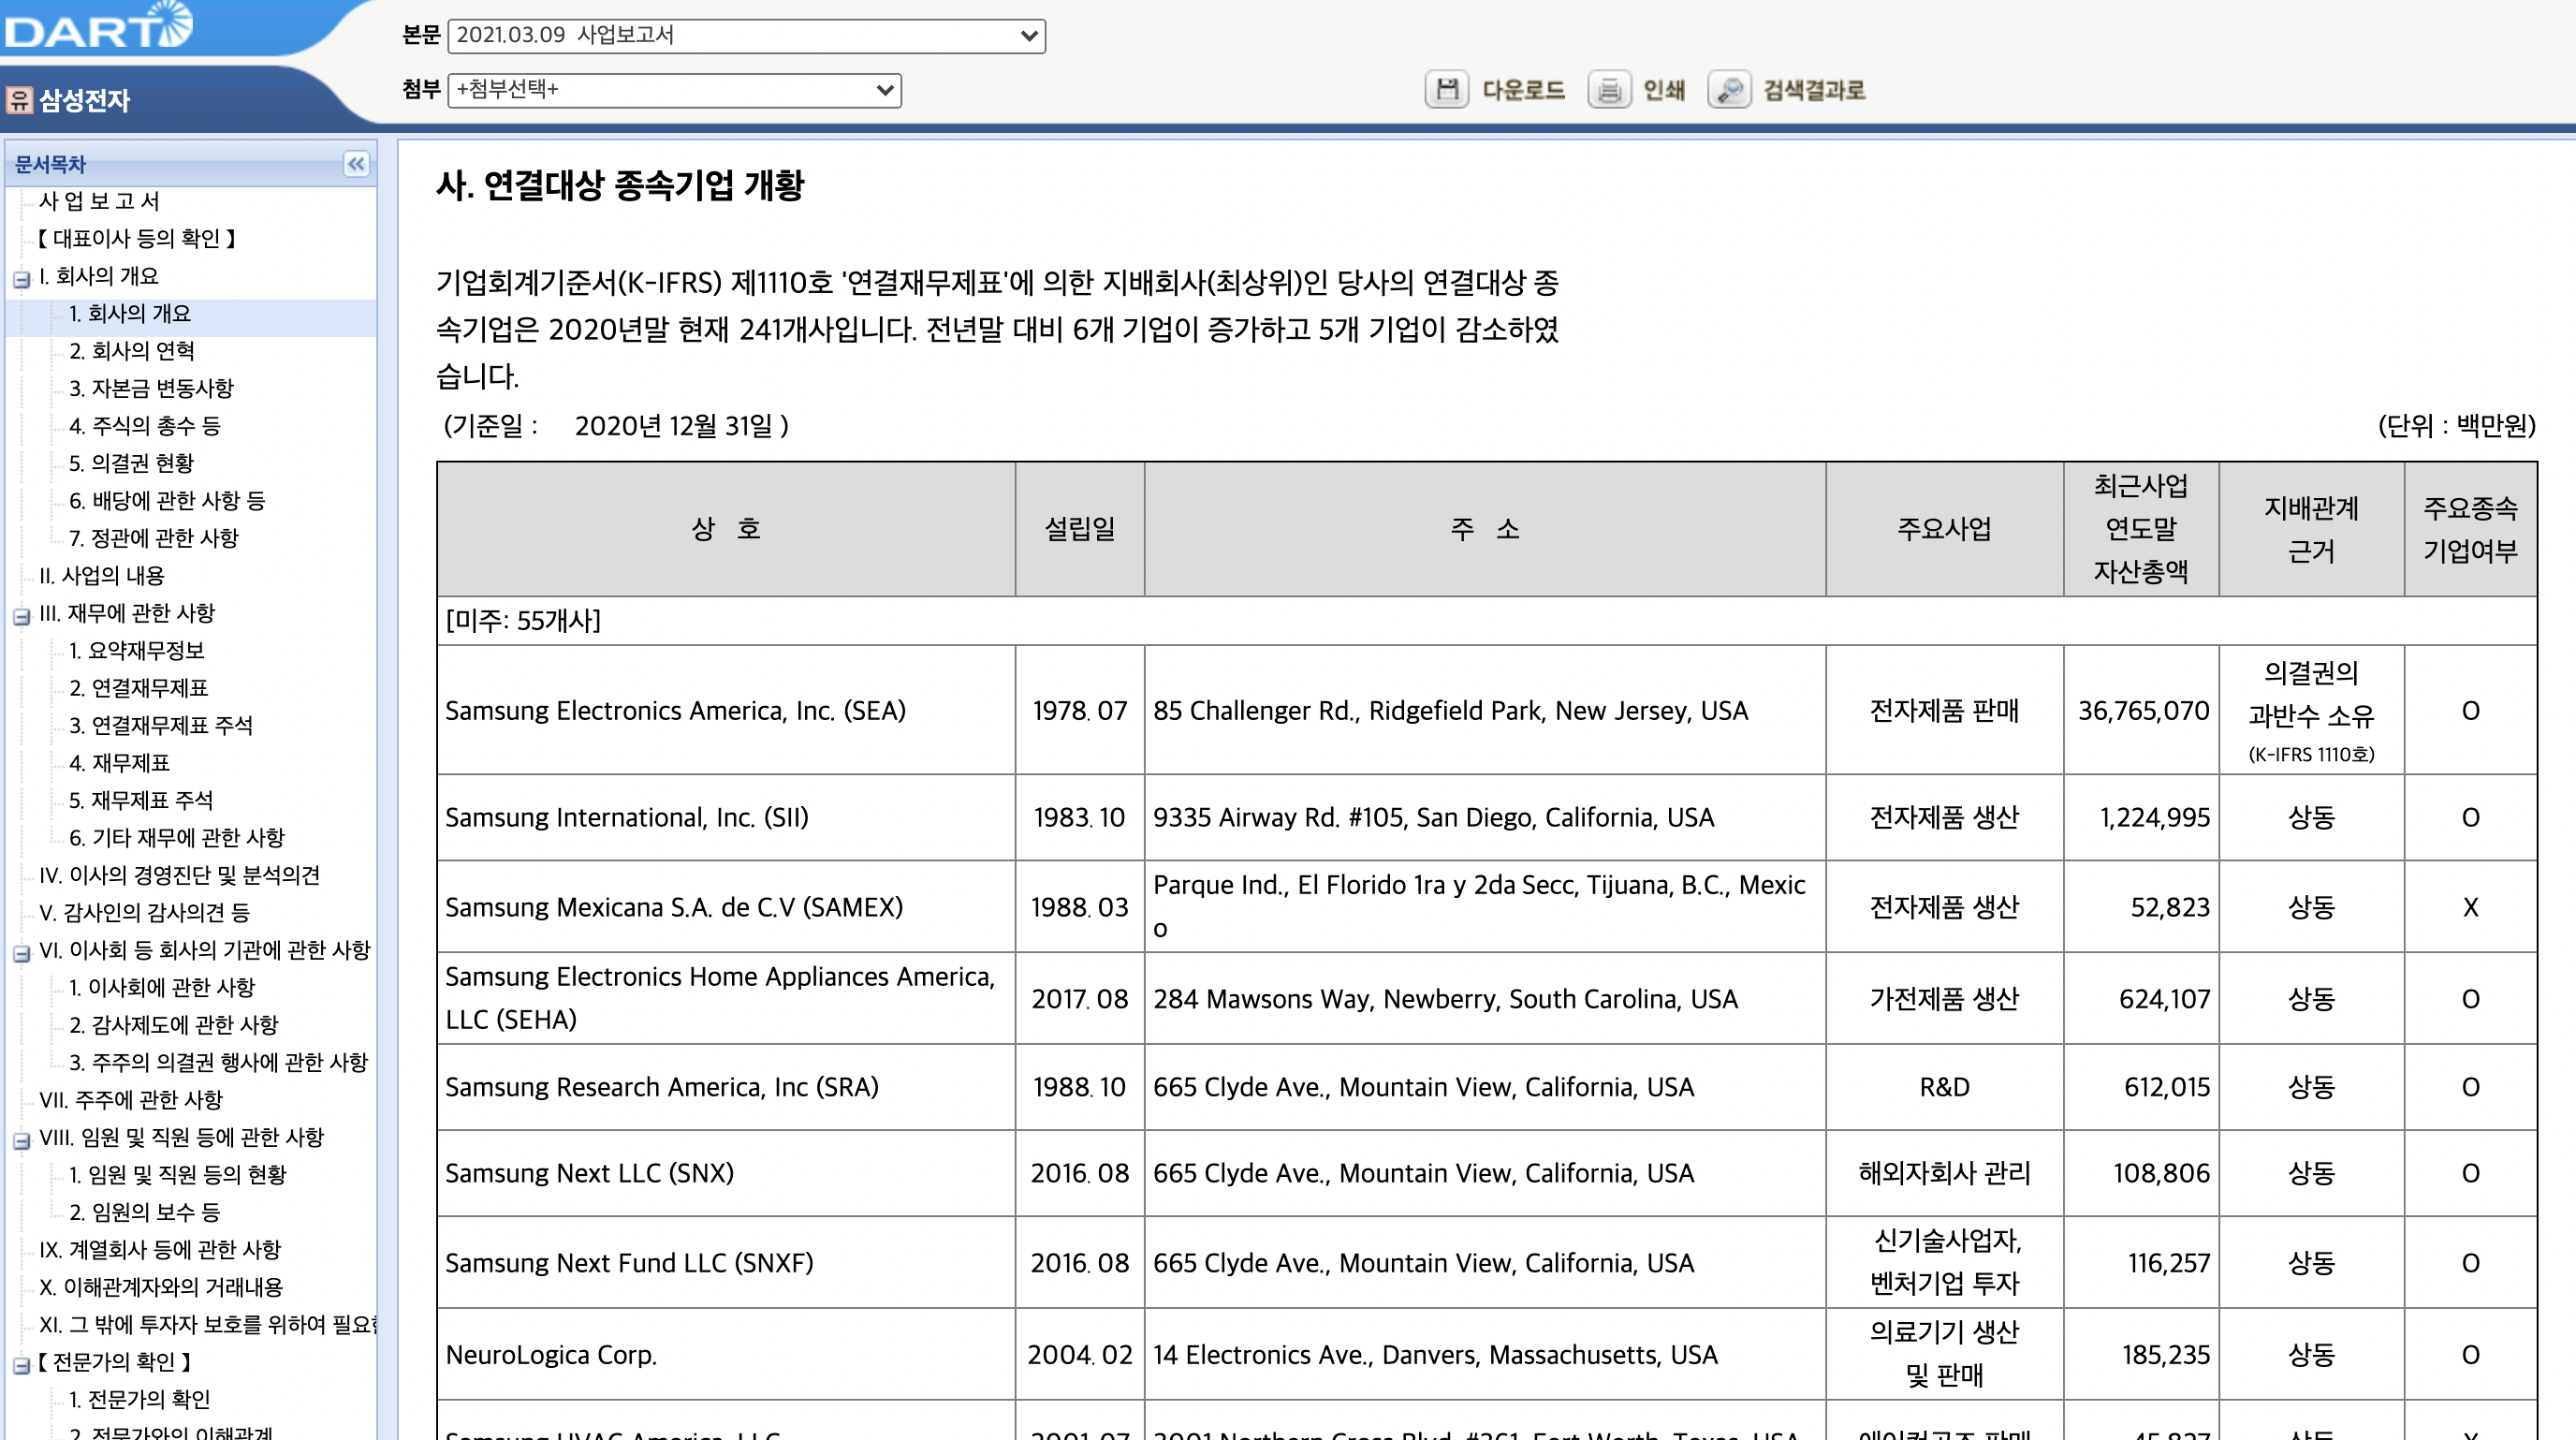Collapse the VI. 이사회 등 node

coord(21,953)
